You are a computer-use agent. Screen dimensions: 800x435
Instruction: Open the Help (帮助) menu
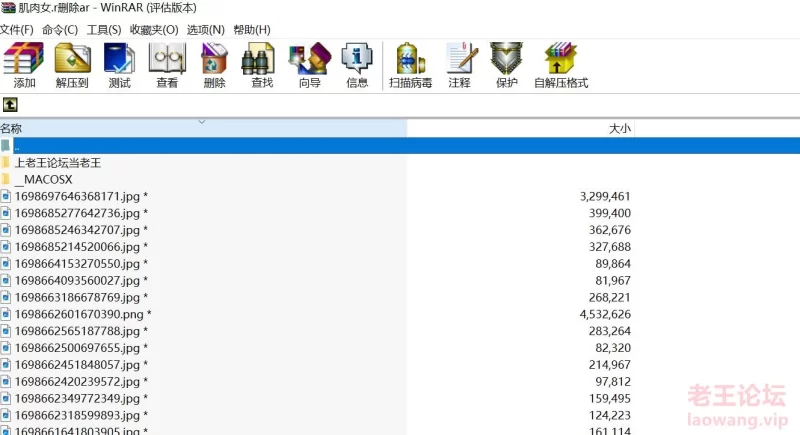click(252, 30)
